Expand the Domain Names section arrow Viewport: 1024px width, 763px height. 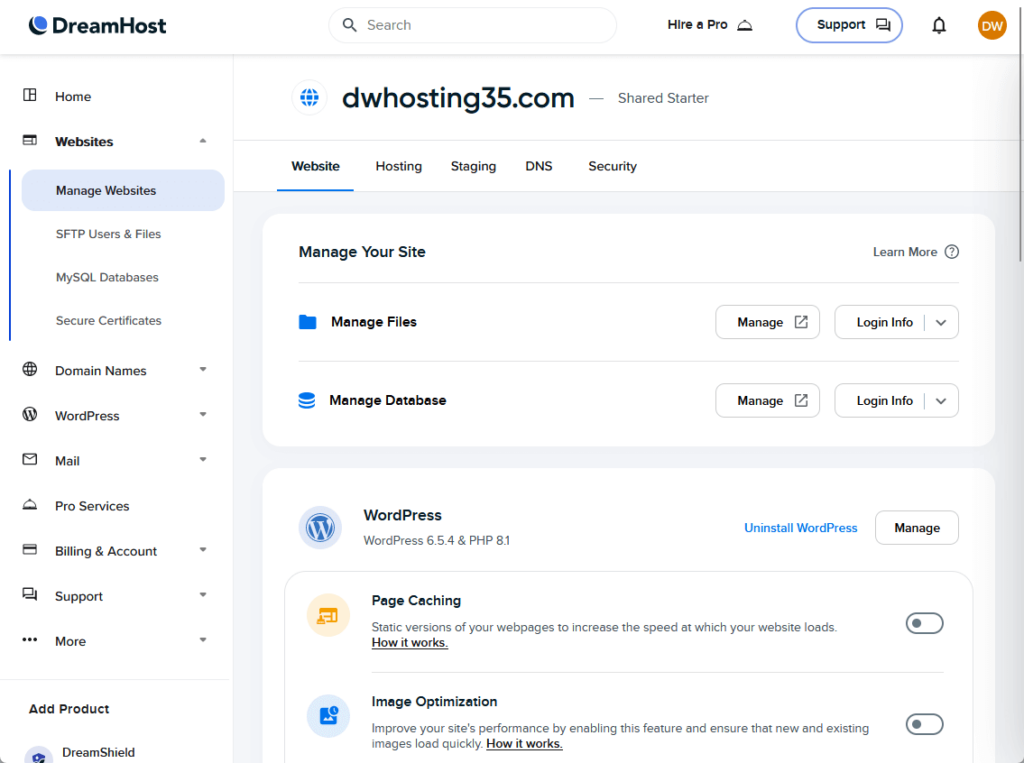pos(203,370)
